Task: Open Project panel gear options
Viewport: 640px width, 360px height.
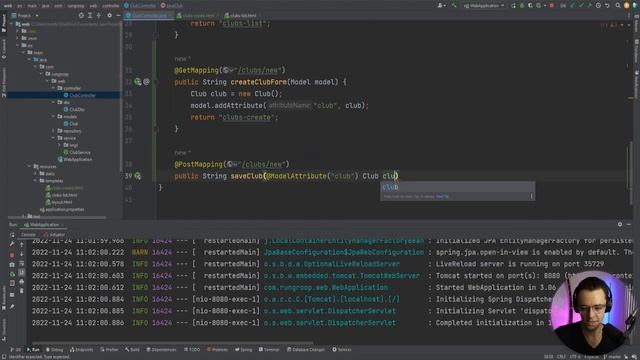Action: 109,16
